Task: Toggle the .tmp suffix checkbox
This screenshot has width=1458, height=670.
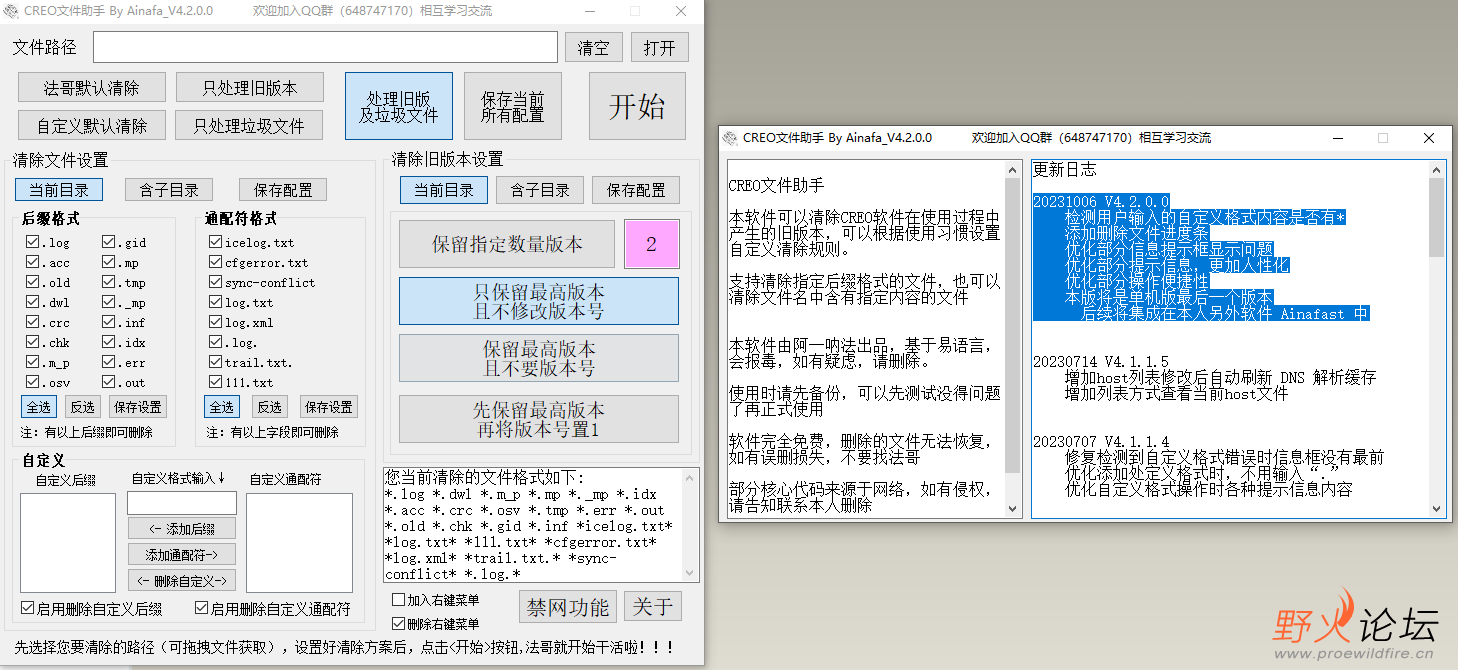Action: [109, 282]
